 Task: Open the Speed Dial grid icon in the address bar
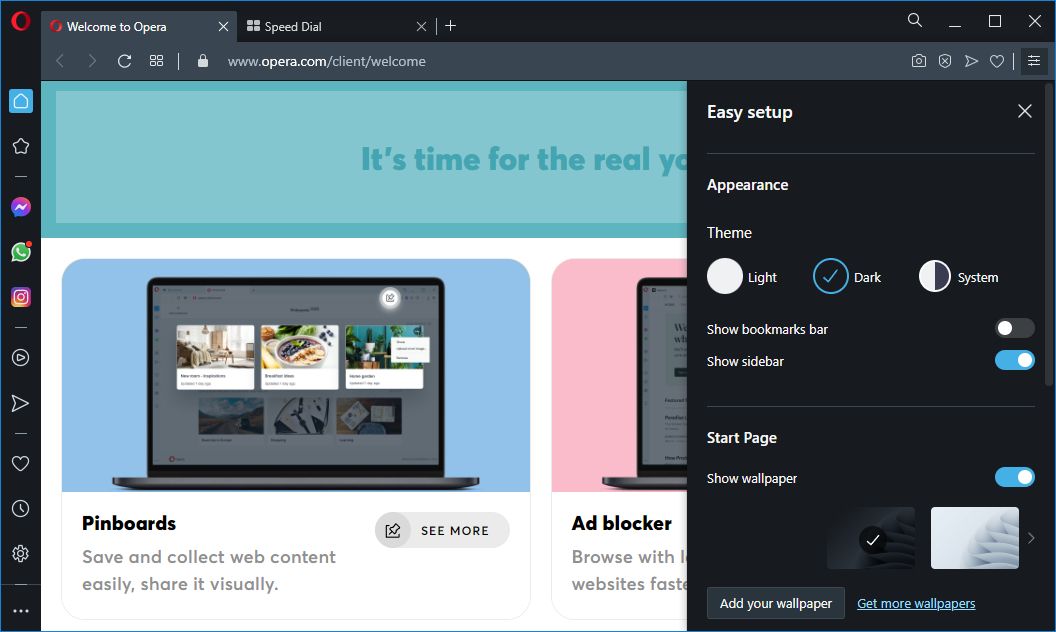(156, 61)
